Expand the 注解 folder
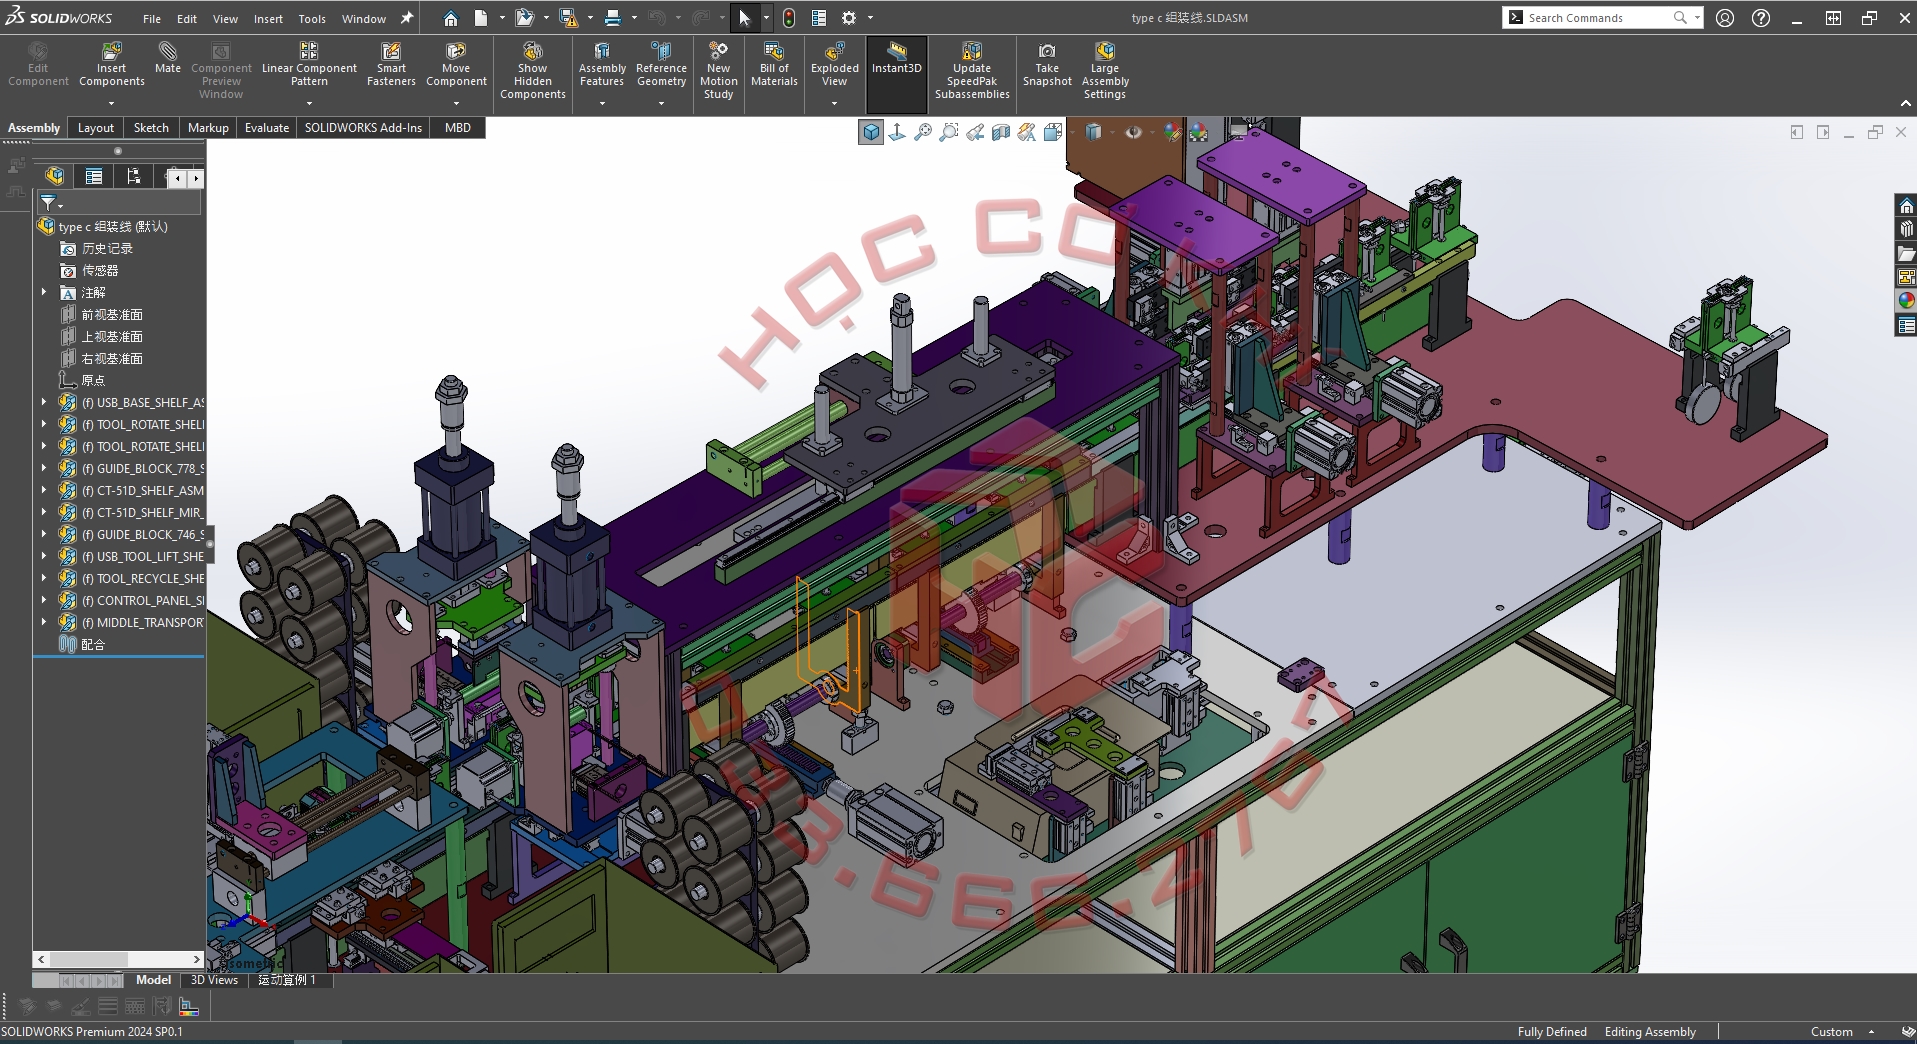This screenshot has width=1917, height=1044. coord(44,293)
